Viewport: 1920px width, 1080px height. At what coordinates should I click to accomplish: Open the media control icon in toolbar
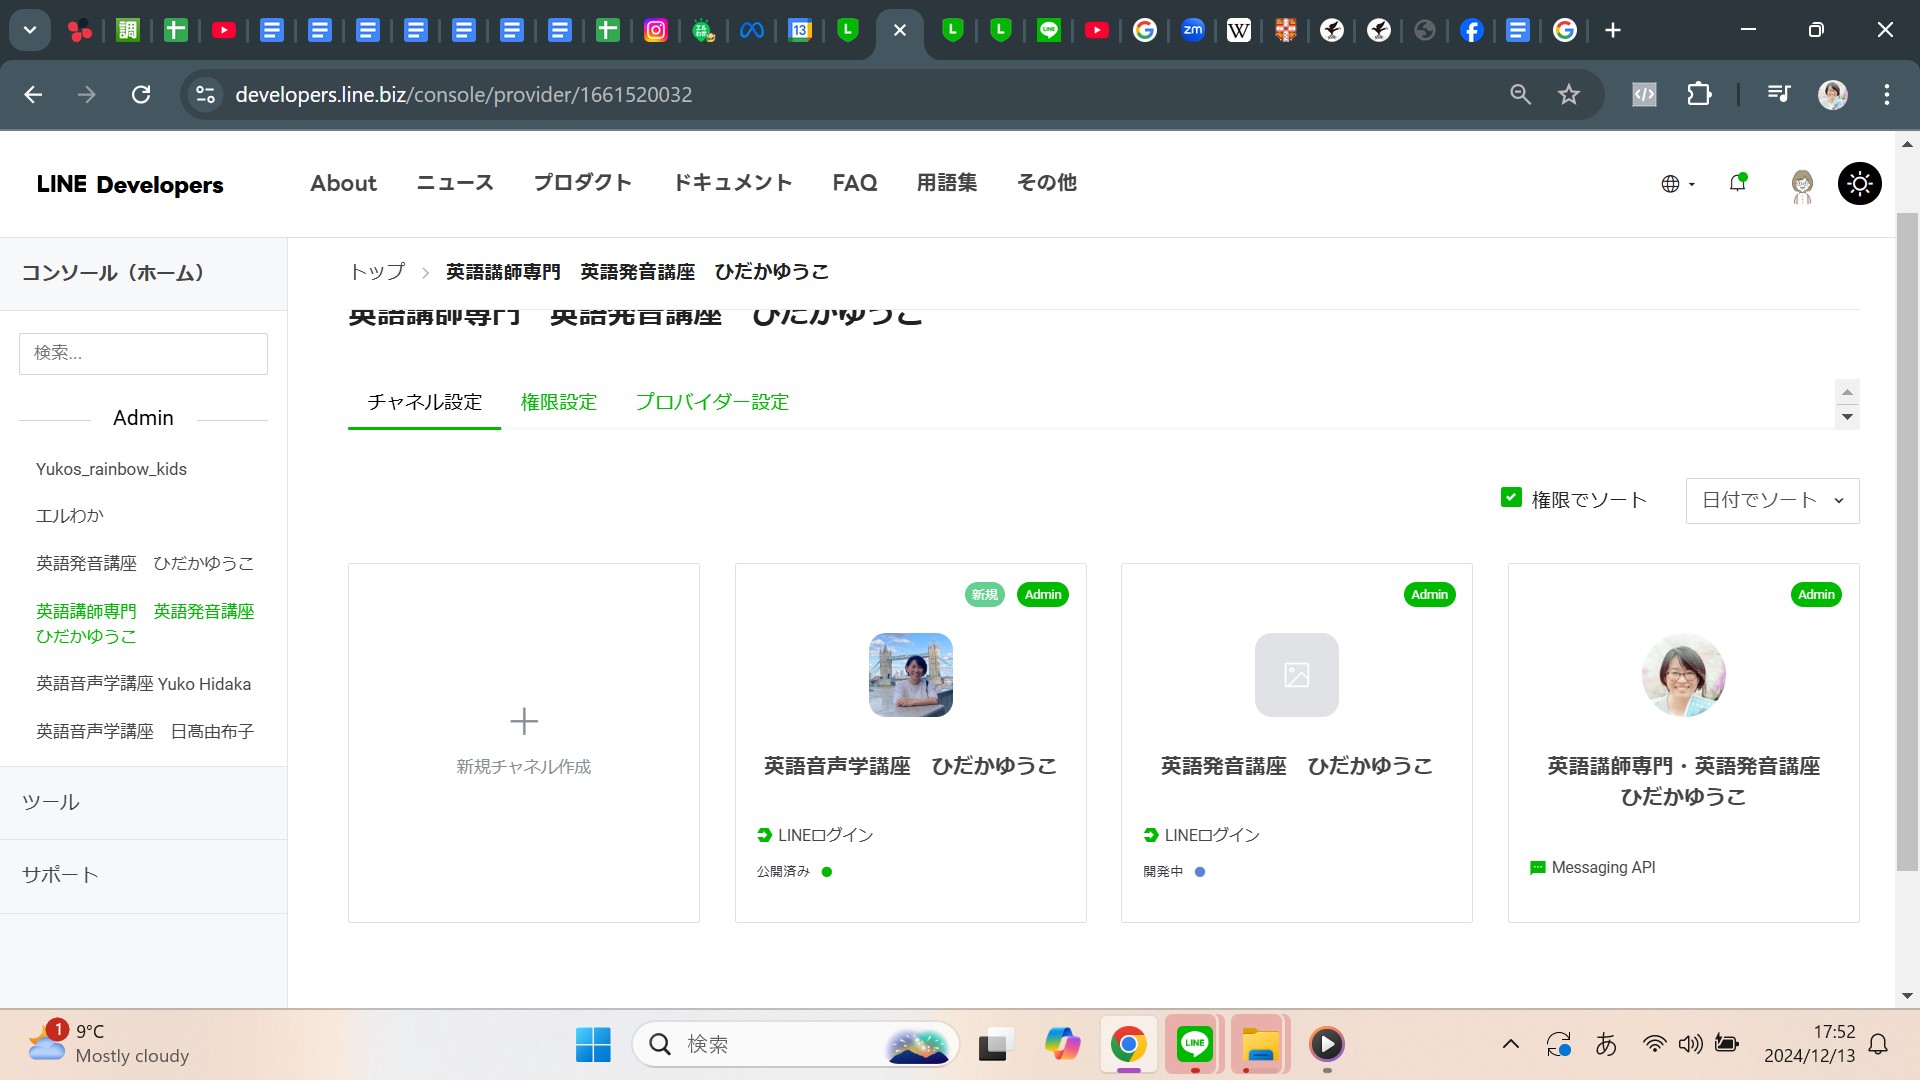coord(1779,94)
